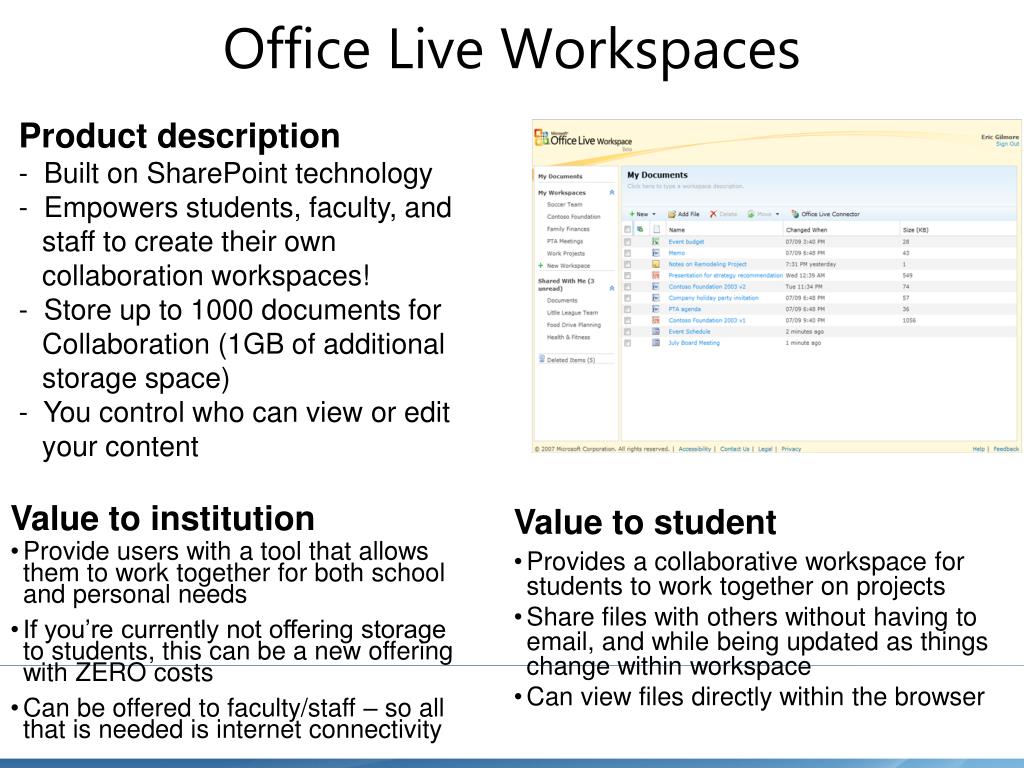The height and width of the screenshot is (768, 1024).
Task: Click the list icon beside July Board Meeting
Action: coord(656,343)
